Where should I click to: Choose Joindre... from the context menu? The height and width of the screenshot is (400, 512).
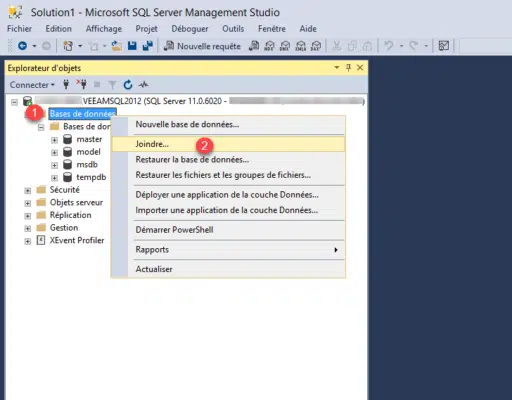point(228,144)
